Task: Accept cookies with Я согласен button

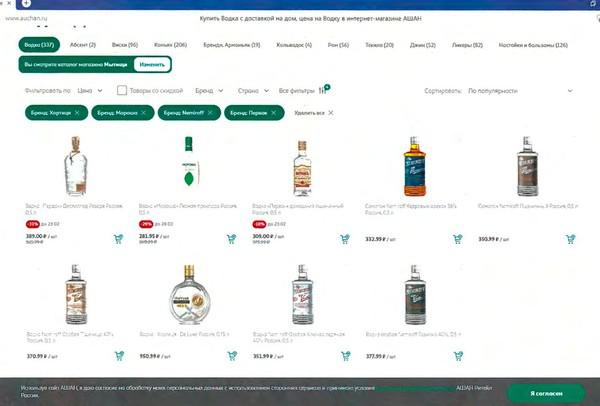Action: (x=546, y=393)
